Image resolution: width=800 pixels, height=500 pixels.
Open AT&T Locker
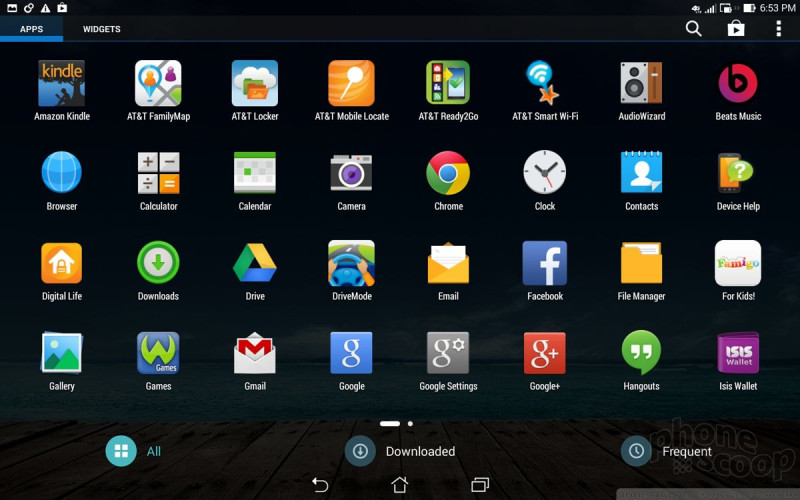point(255,83)
